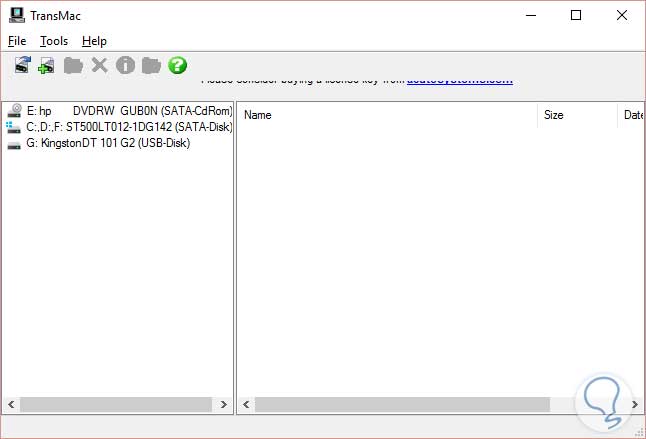Image resolution: width=646 pixels, height=439 pixels.
Task: Click the Delete X toolbar icon
Action: point(99,65)
